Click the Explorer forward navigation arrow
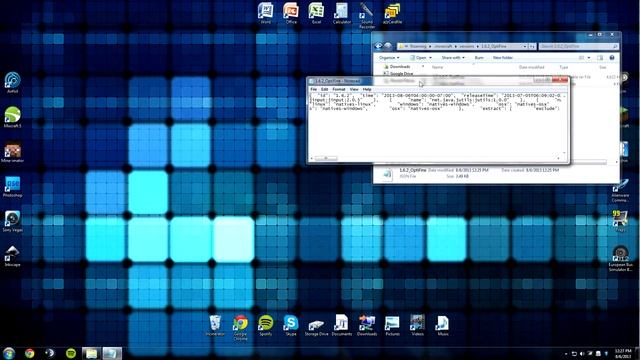This screenshot has height=360, width=640. (x=388, y=46)
